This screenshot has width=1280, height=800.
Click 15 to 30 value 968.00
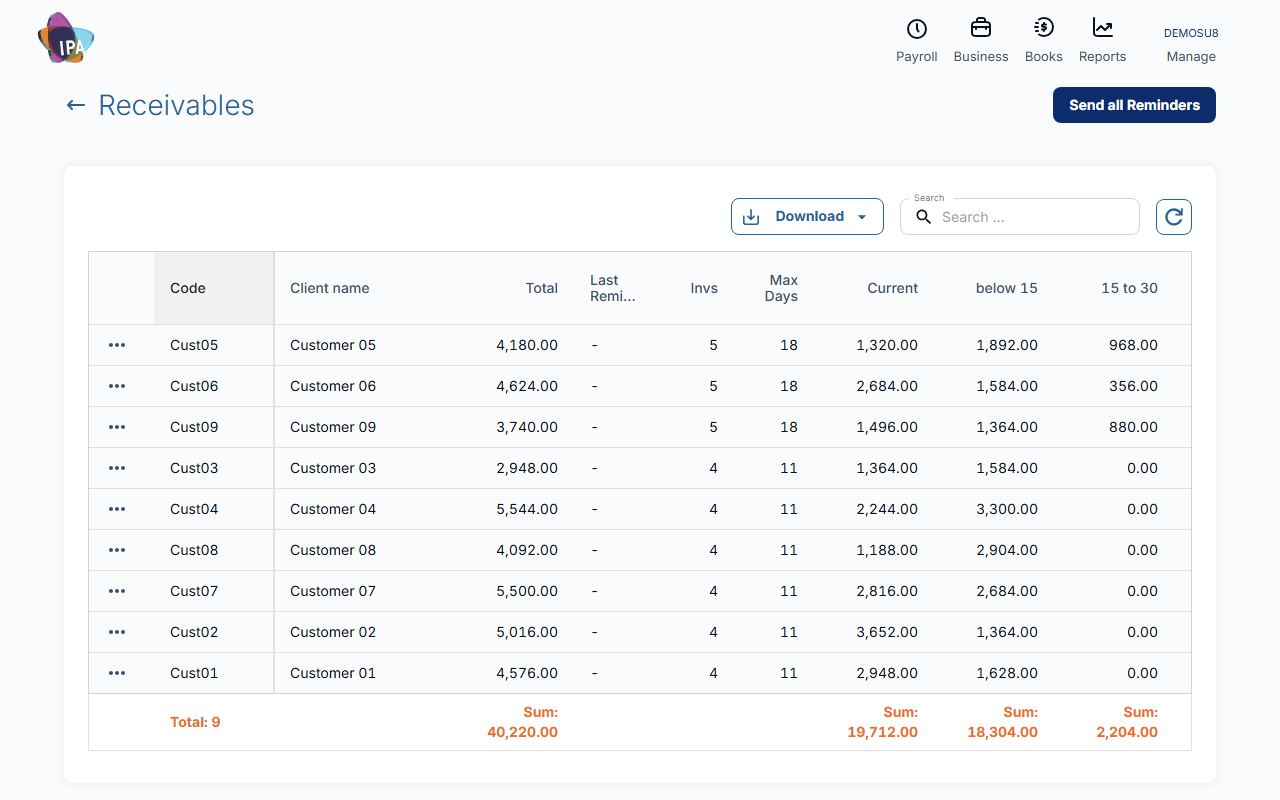[1133, 345]
